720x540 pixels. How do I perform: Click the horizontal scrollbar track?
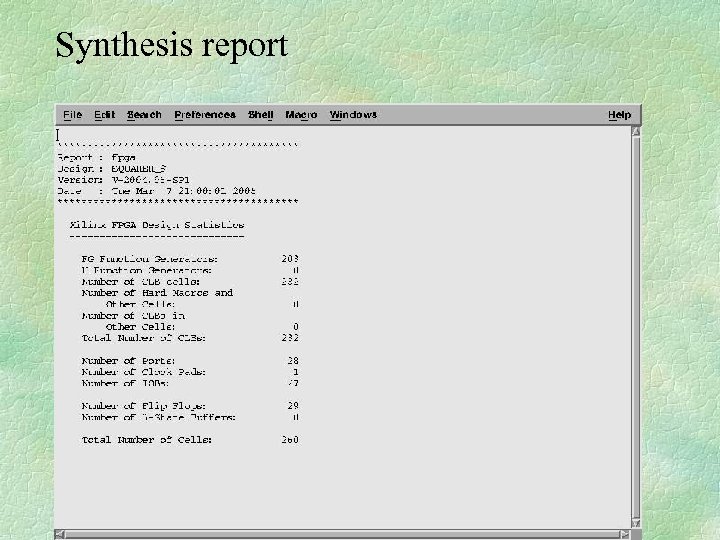342,534
